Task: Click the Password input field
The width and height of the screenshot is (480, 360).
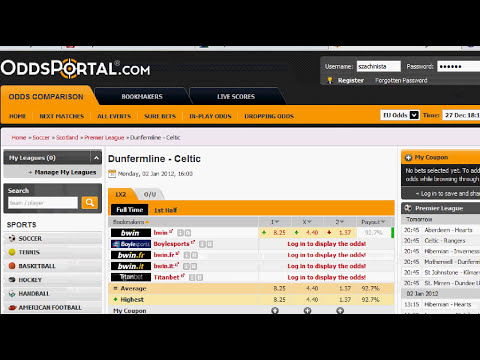Action: (459, 66)
